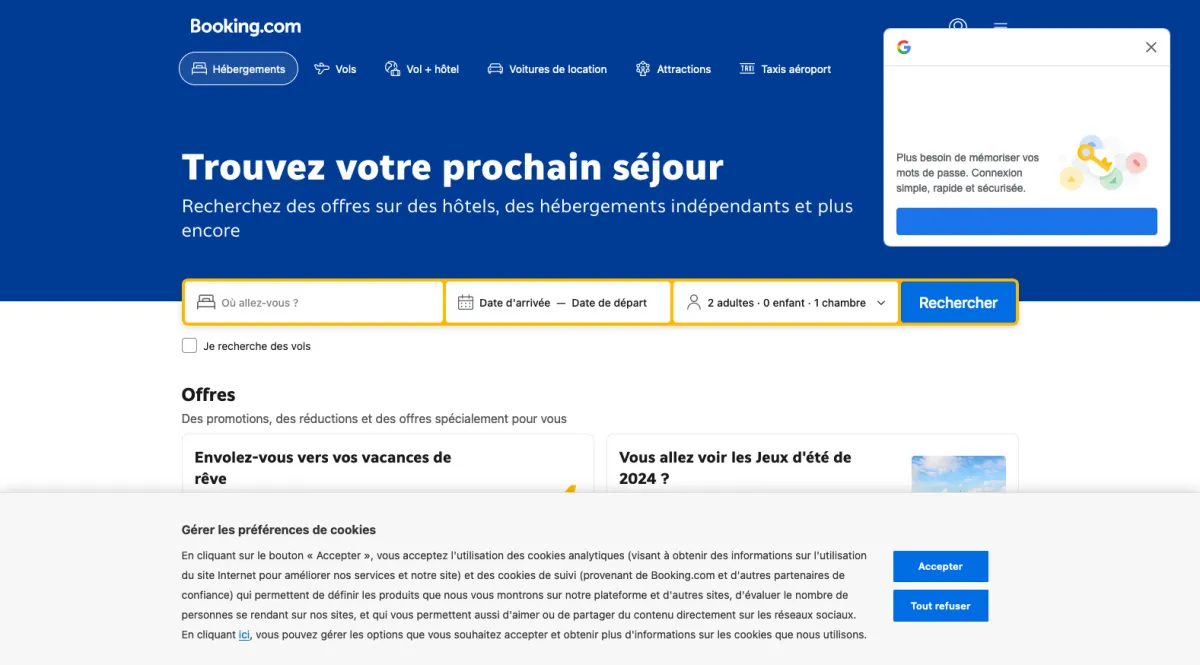Click the bed icon on Hébergements tab

click(199, 69)
